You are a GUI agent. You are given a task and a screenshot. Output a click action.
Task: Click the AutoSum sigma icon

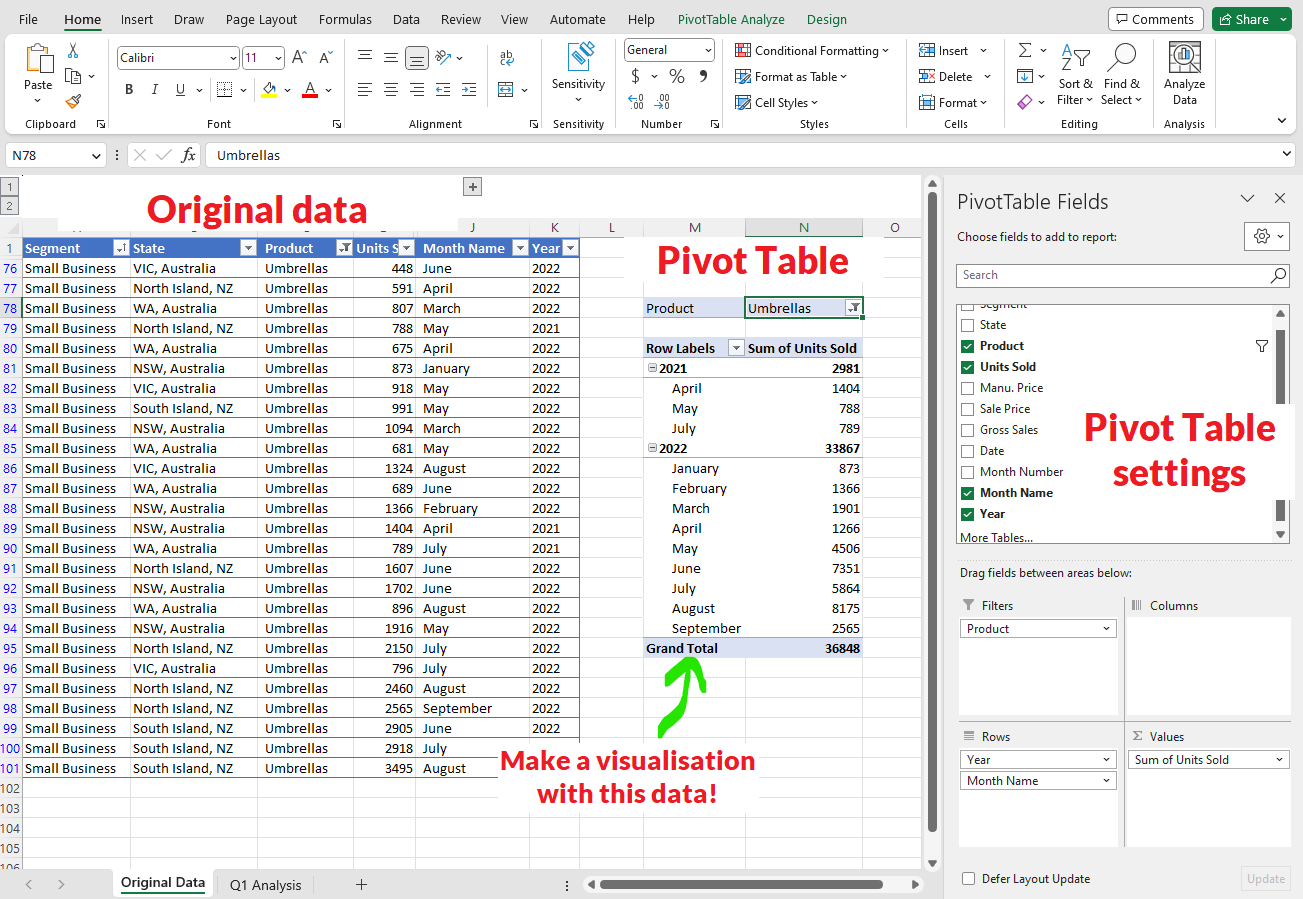tap(1025, 51)
